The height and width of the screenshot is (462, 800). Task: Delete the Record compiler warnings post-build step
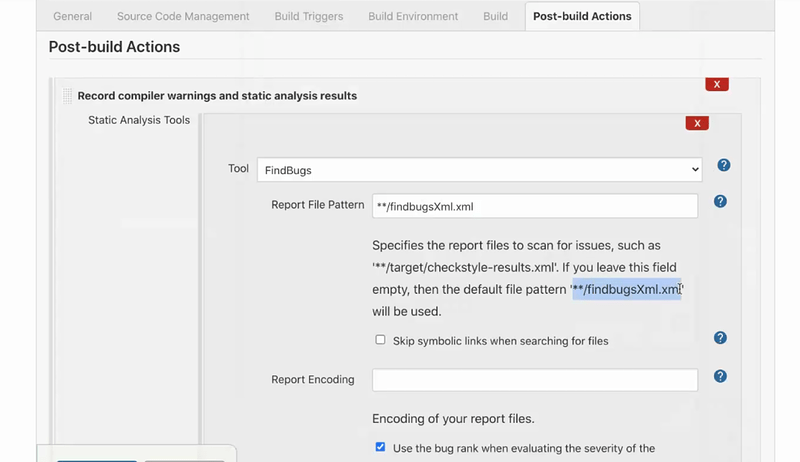(716, 84)
